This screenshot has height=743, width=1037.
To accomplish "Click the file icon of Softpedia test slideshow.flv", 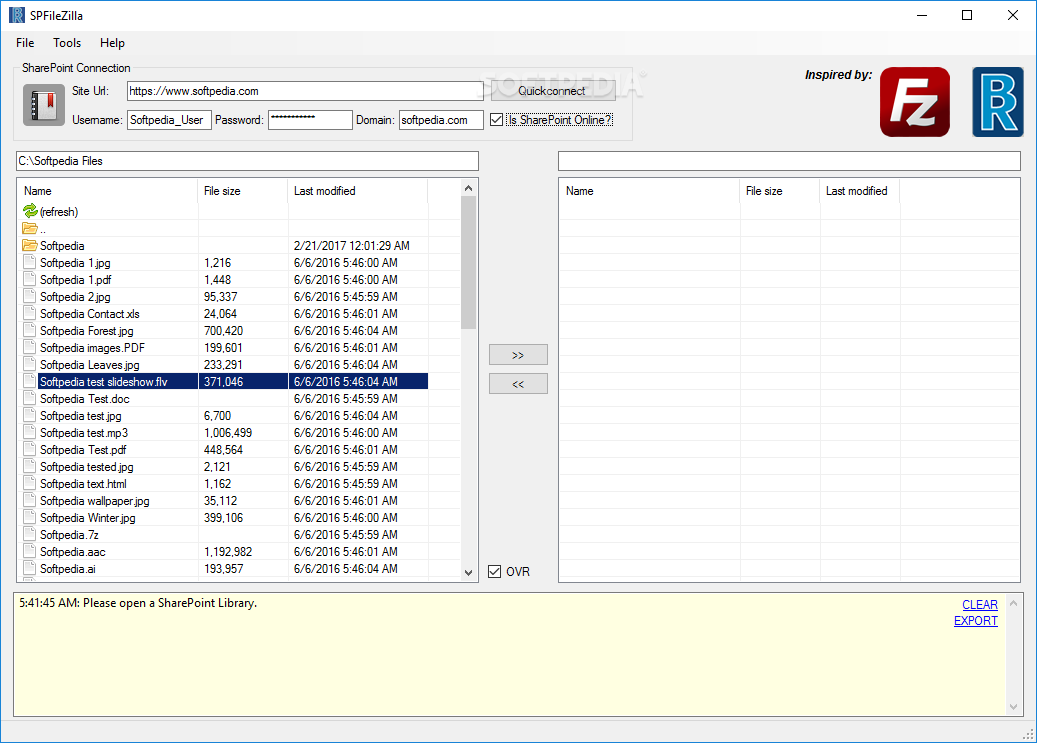I will [x=29, y=381].
